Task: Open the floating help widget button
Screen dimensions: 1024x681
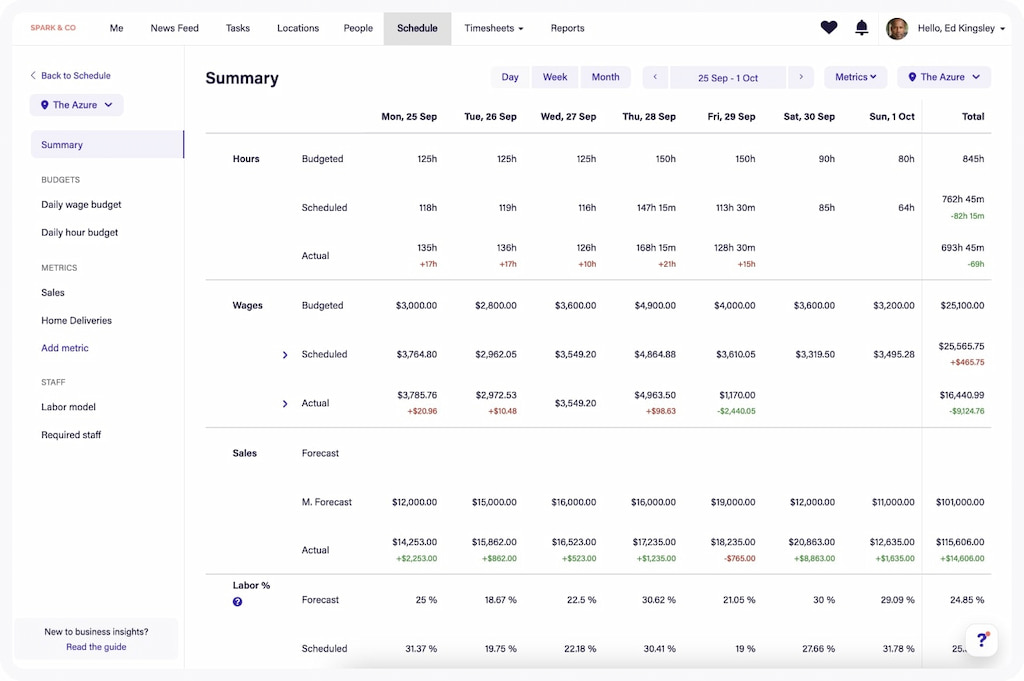Action: 980,640
